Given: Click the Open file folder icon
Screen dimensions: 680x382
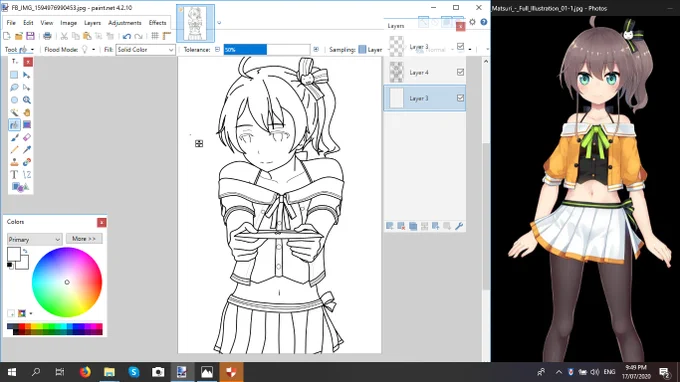Looking at the screenshot, I should (18, 36).
